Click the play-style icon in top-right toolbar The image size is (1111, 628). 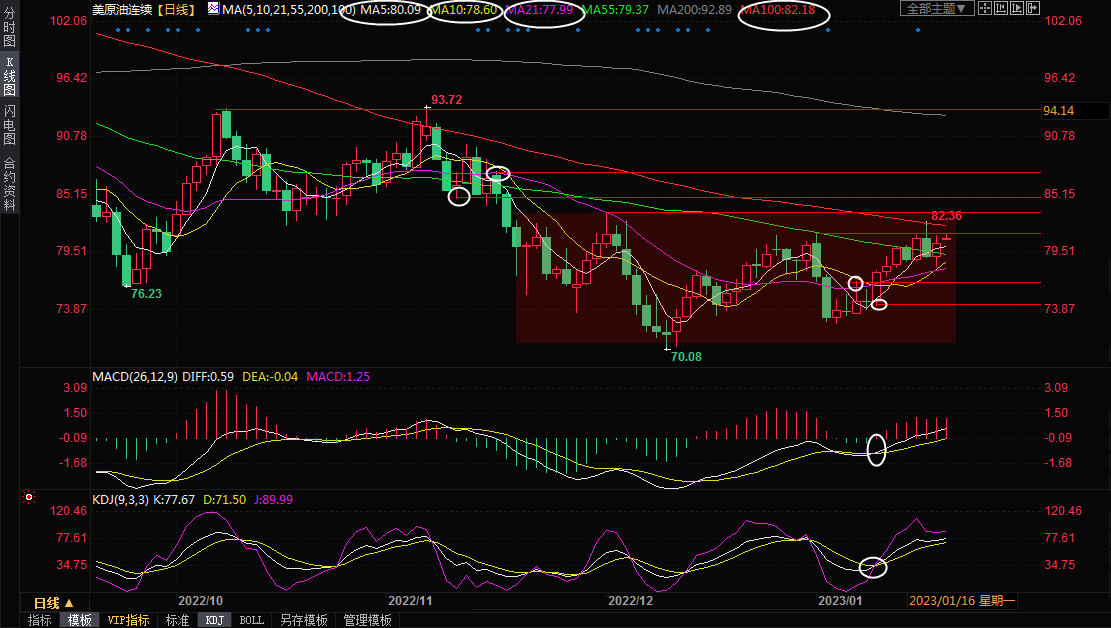[1016, 9]
